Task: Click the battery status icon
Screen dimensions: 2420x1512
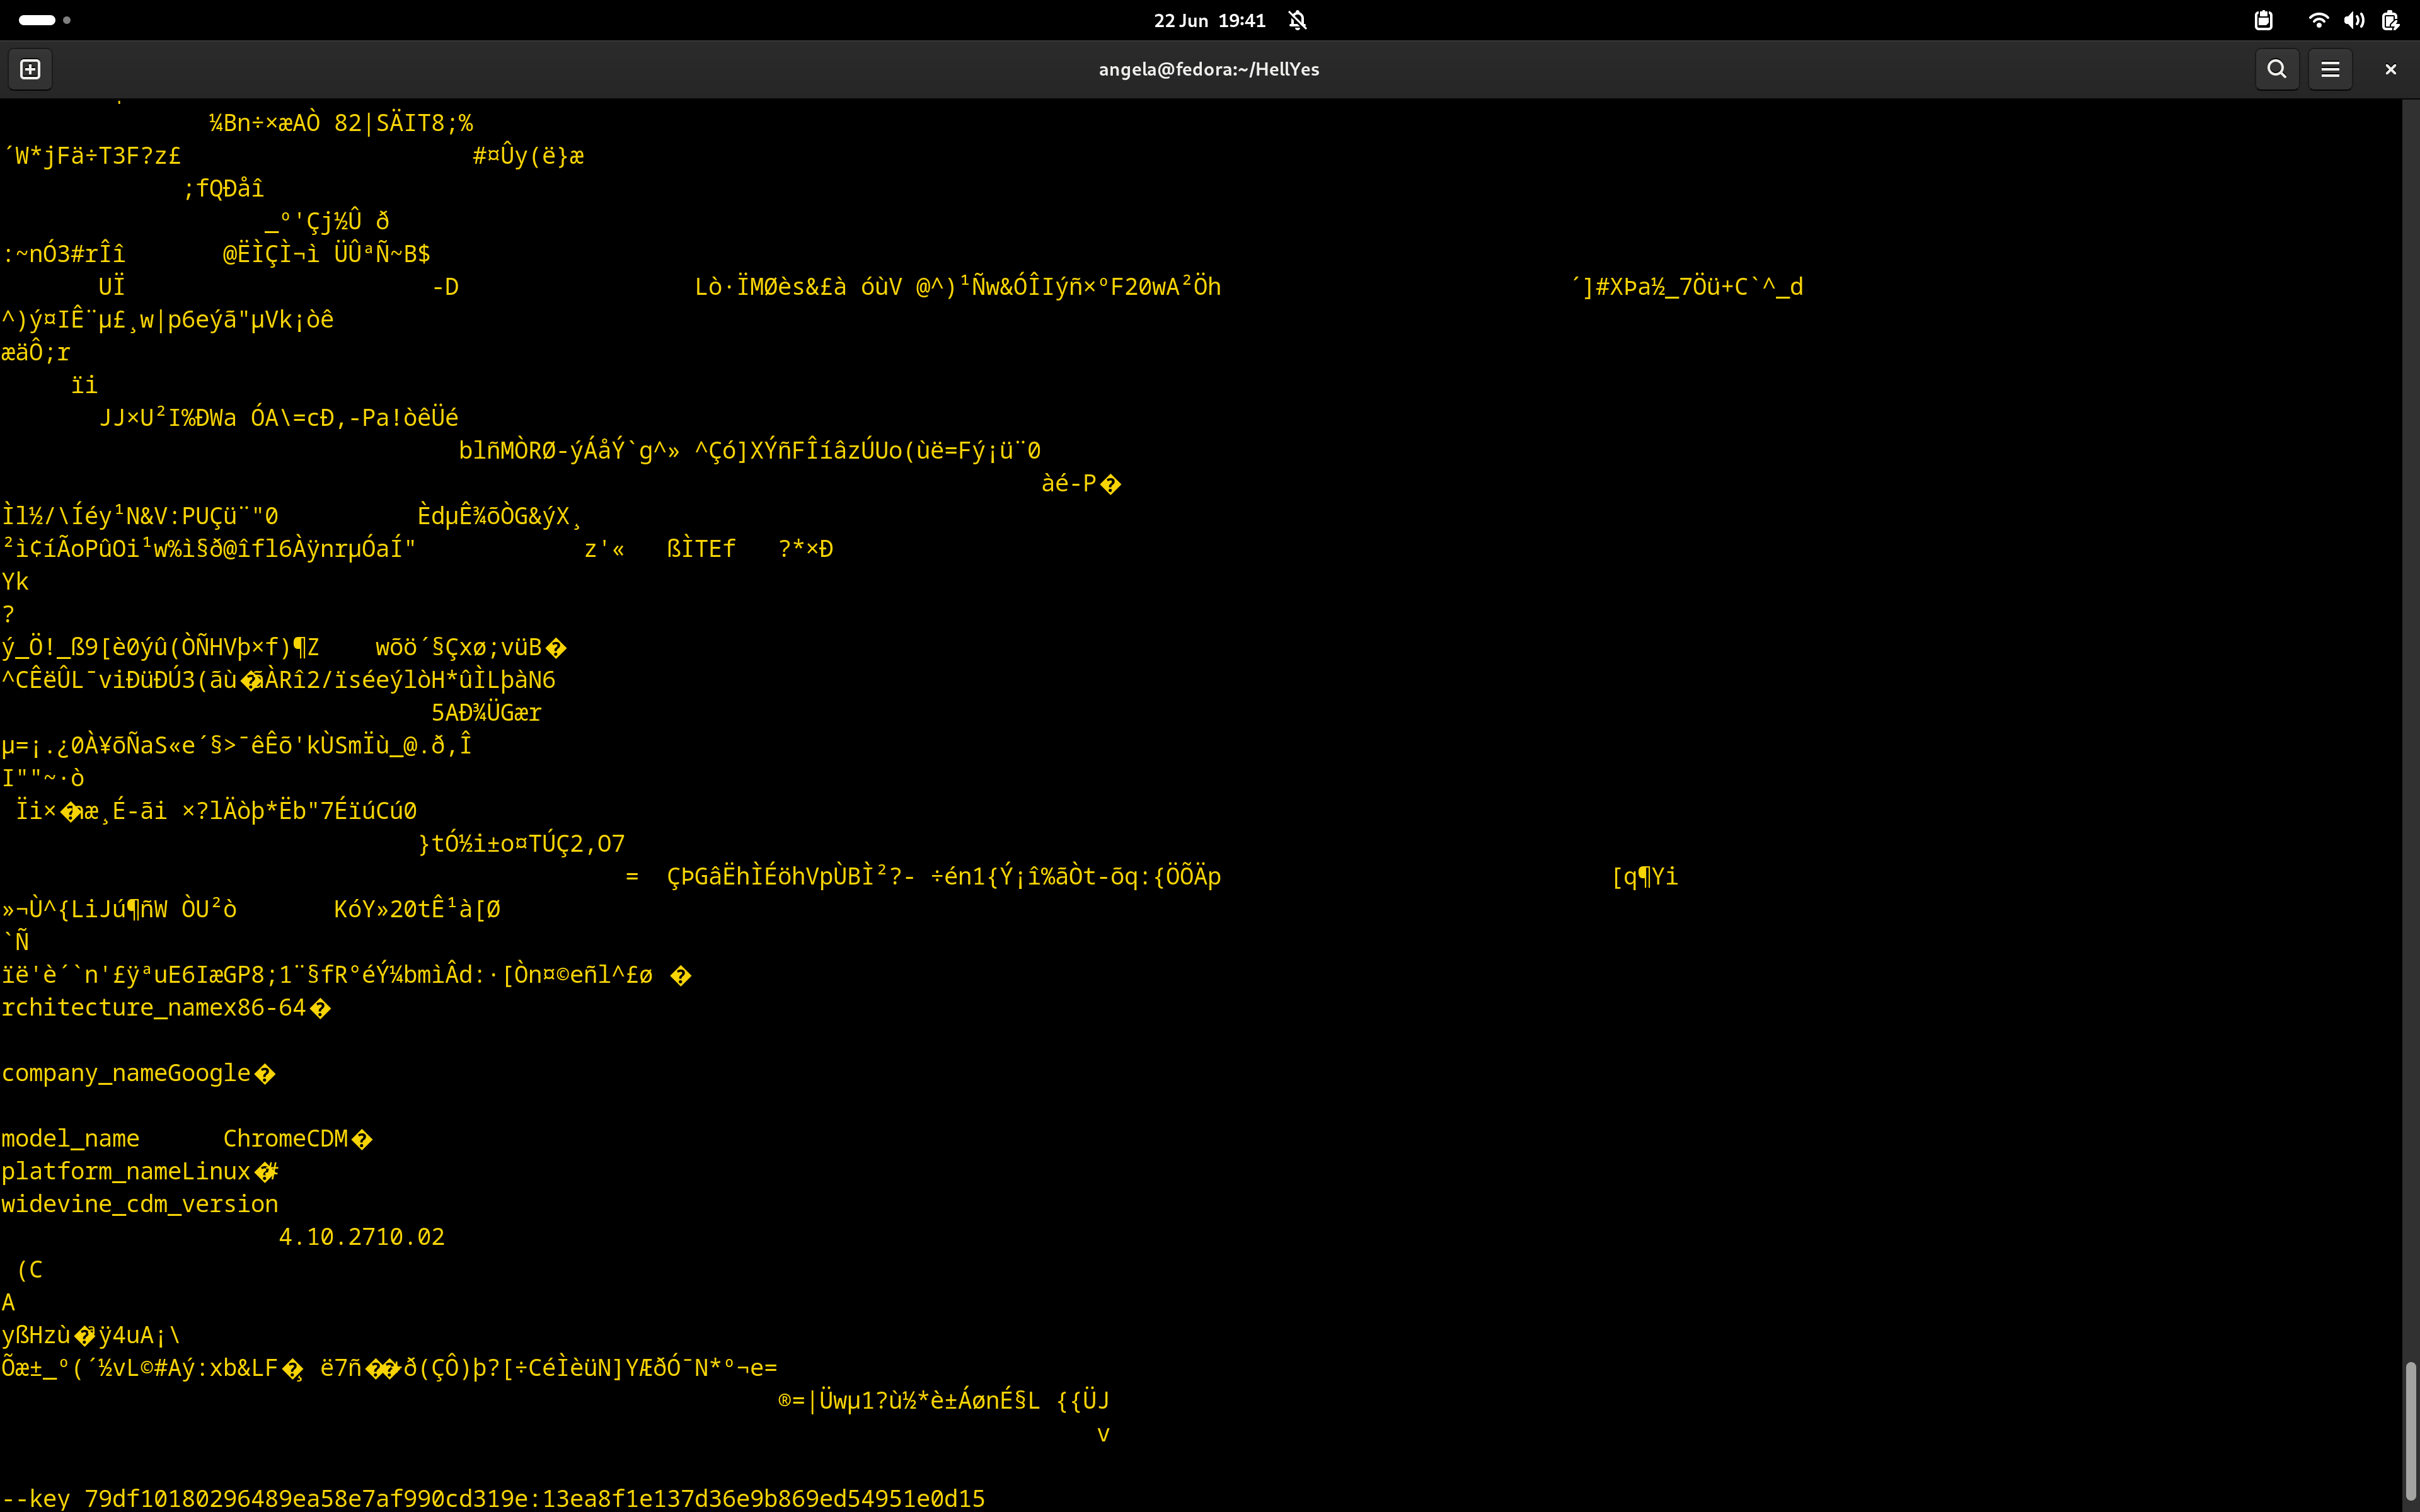Action: coord(2390,20)
